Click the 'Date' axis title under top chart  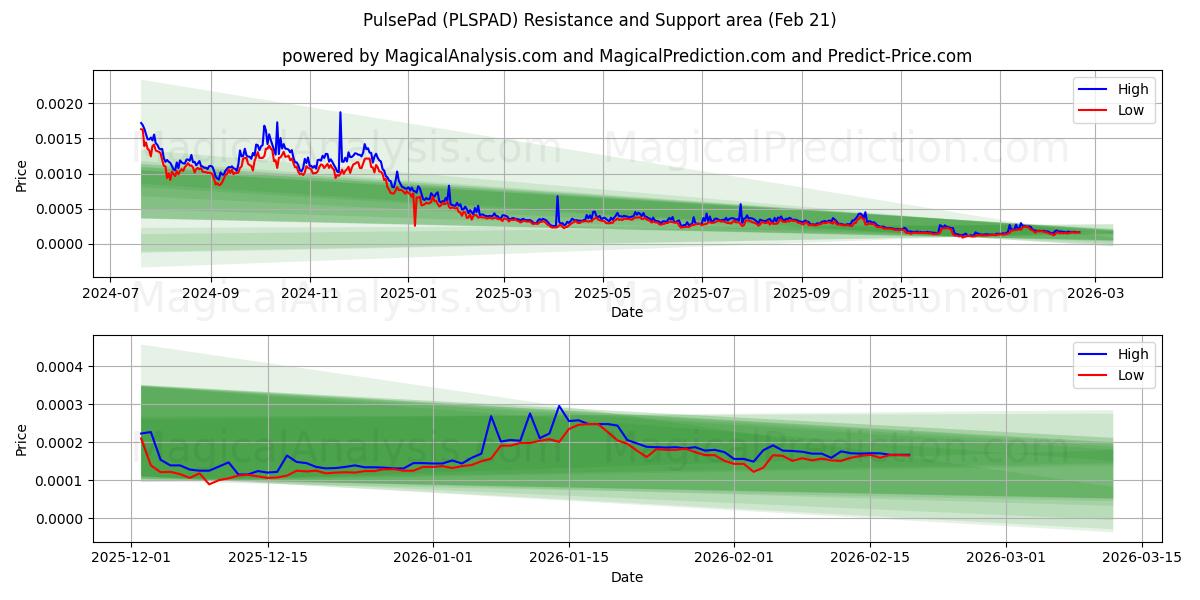pyautogui.click(x=627, y=312)
